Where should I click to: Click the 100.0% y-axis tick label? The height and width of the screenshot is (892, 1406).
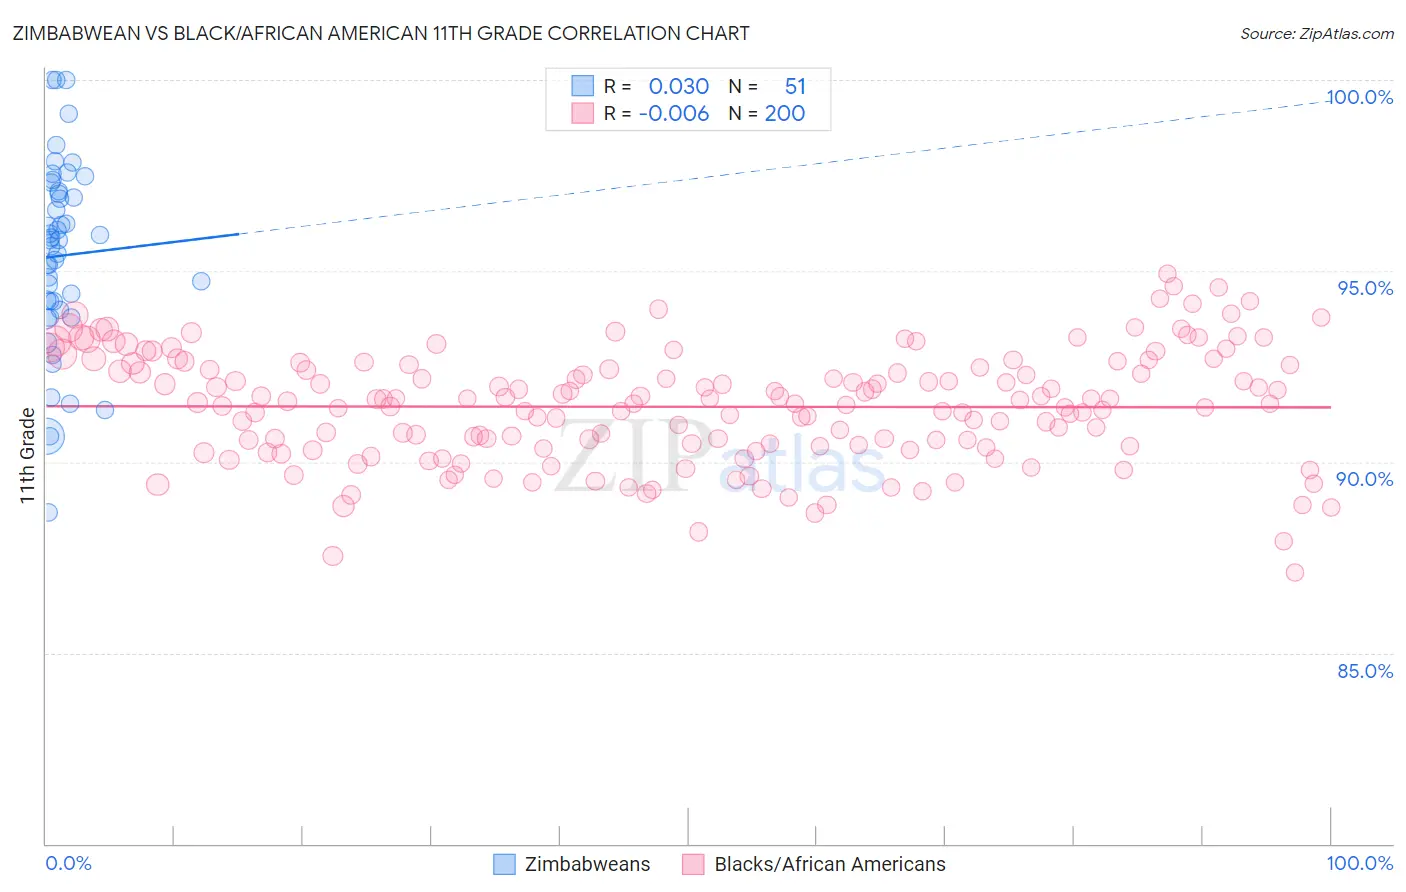(x=1359, y=97)
